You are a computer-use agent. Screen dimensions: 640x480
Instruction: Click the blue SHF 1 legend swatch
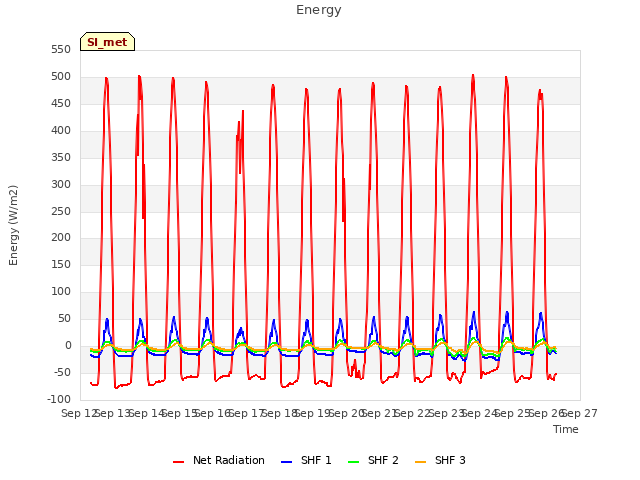pos(287,462)
